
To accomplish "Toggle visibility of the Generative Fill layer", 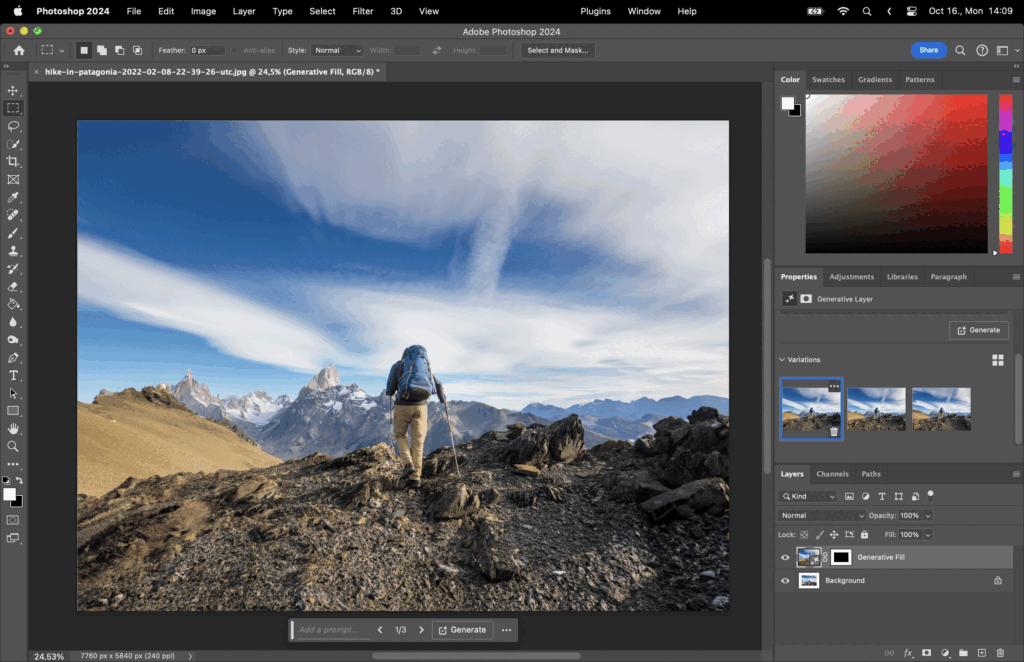I will (x=786, y=557).
